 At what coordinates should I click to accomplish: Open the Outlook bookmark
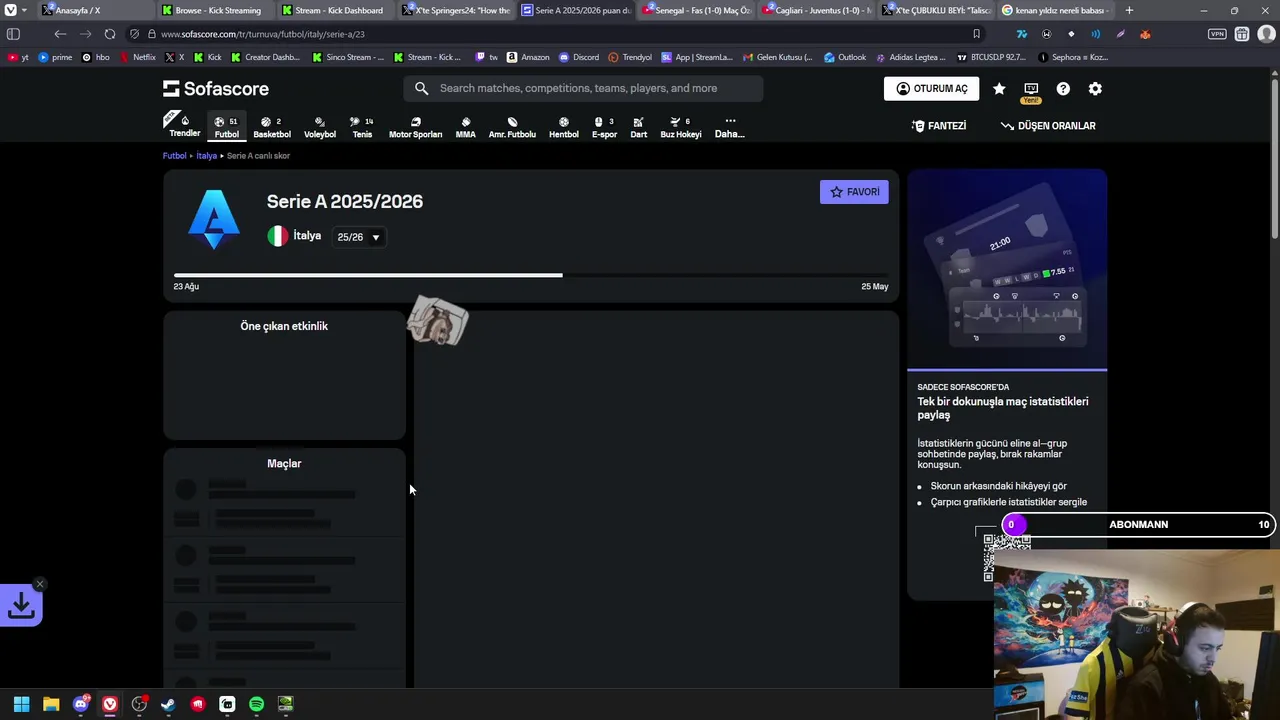[x=845, y=57]
